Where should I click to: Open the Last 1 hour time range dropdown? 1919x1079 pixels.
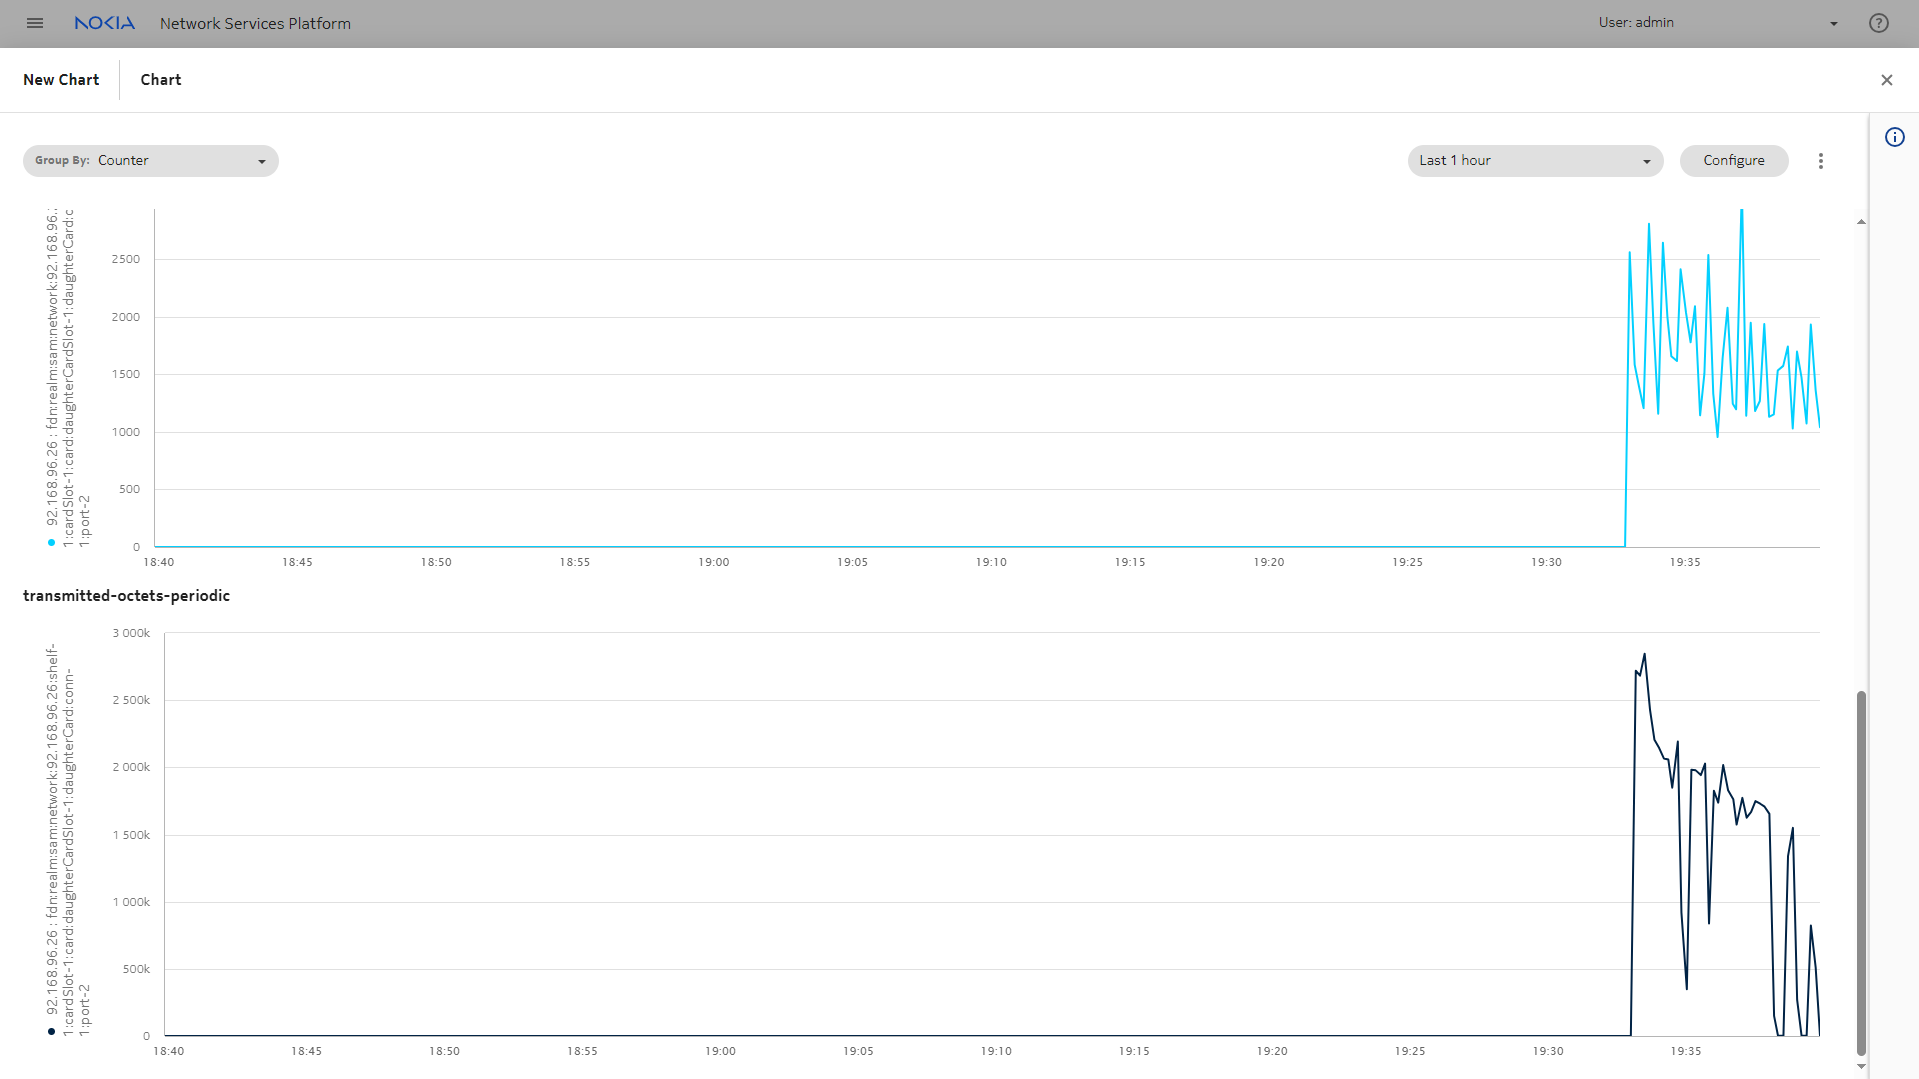1534,161
